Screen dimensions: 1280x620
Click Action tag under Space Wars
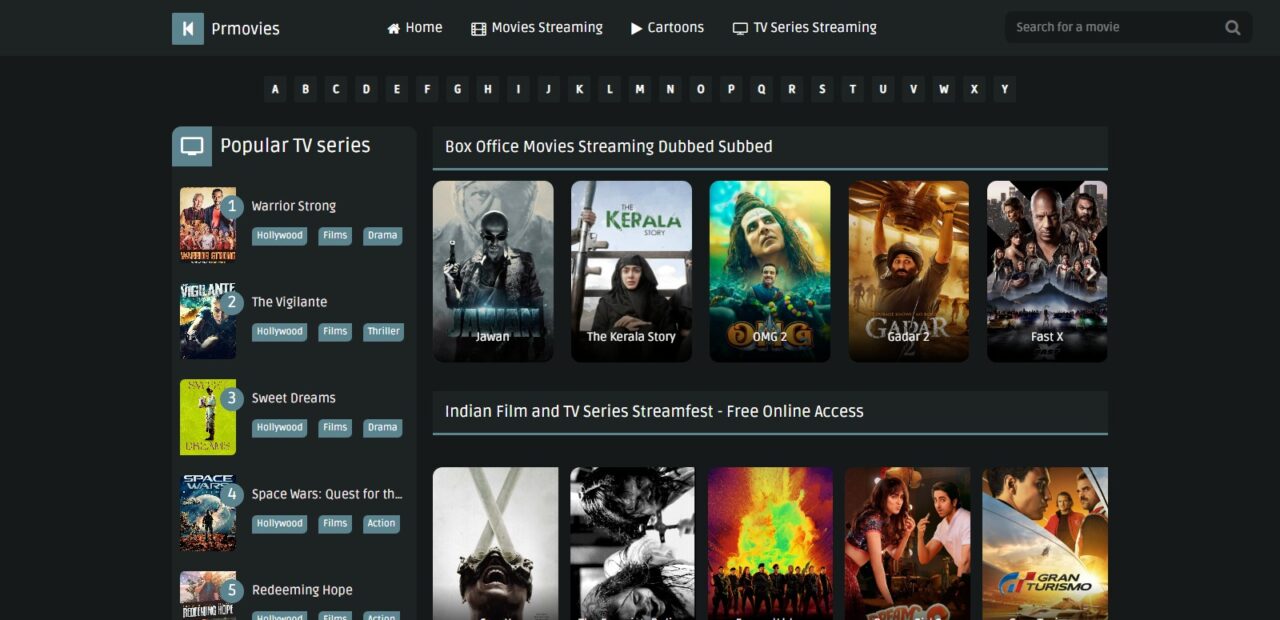381,524
